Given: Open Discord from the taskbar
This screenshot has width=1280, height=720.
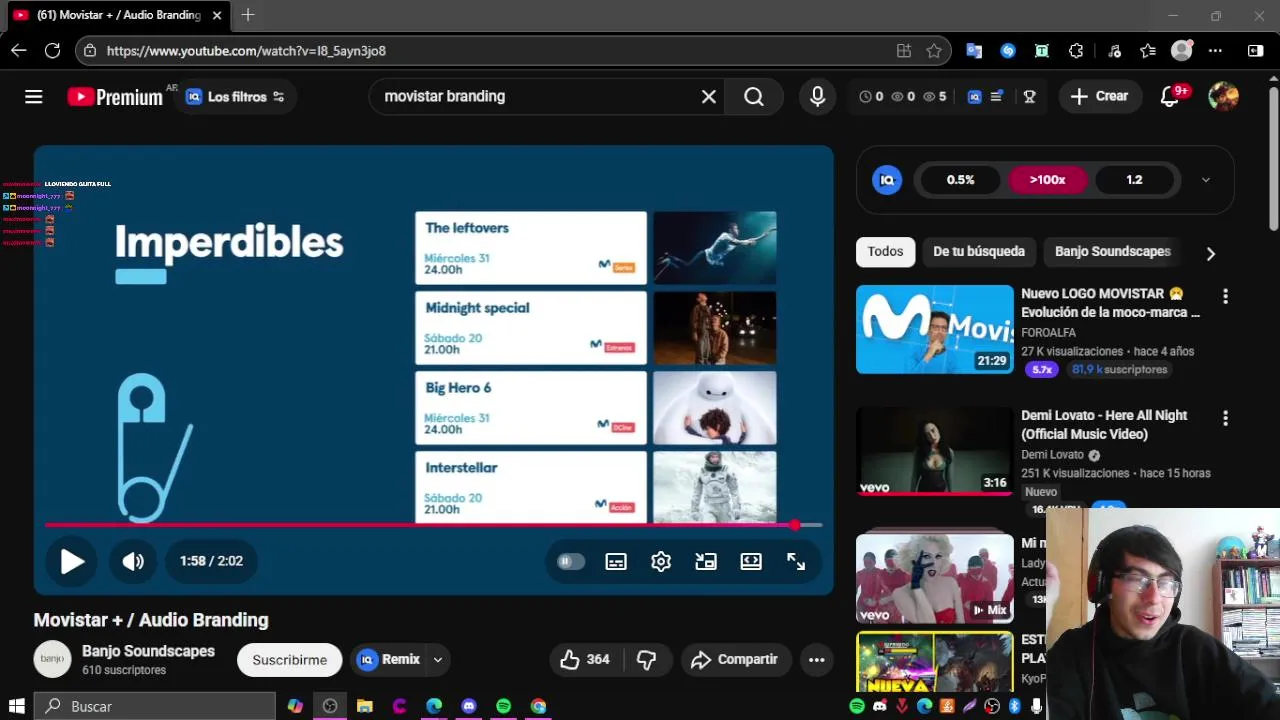Looking at the screenshot, I should point(469,706).
